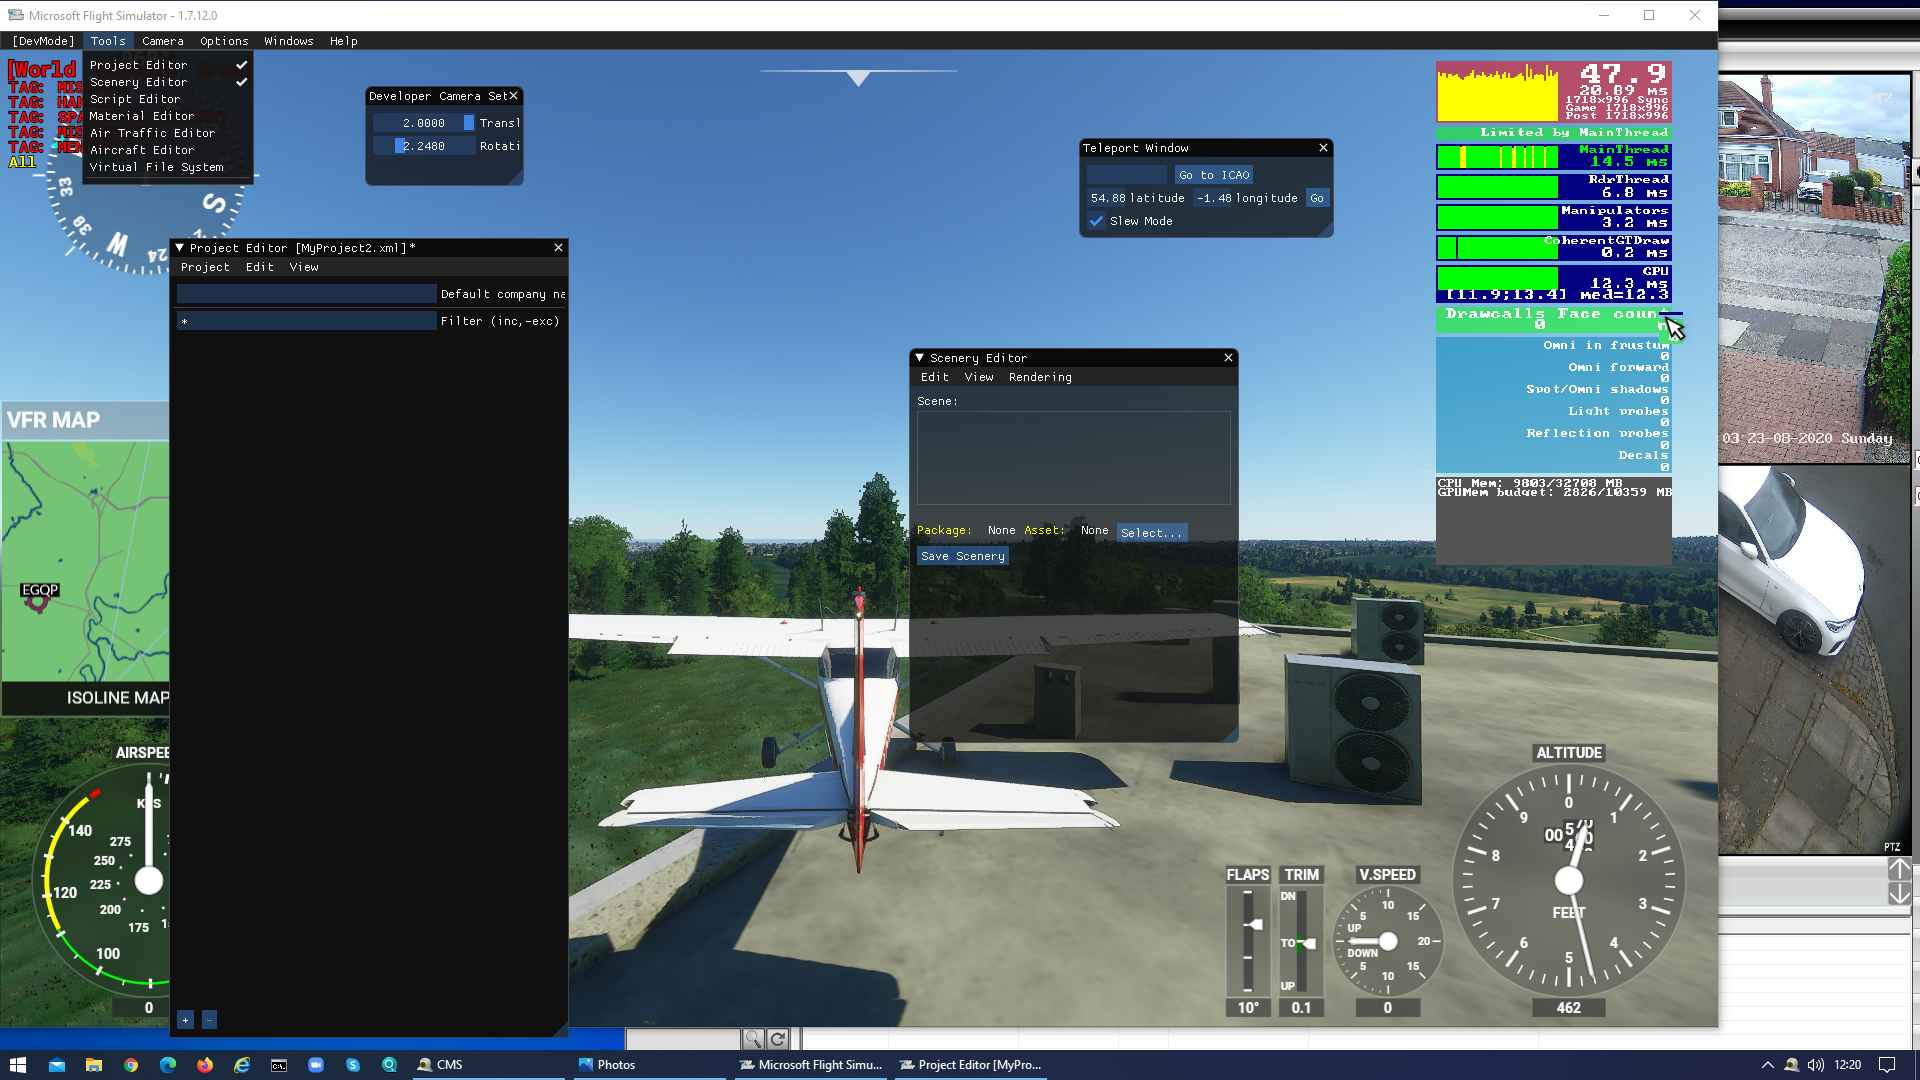The height and width of the screenshot is (1080, 1920).
Task: Click the Default company name field
Action: coord(306,294)
